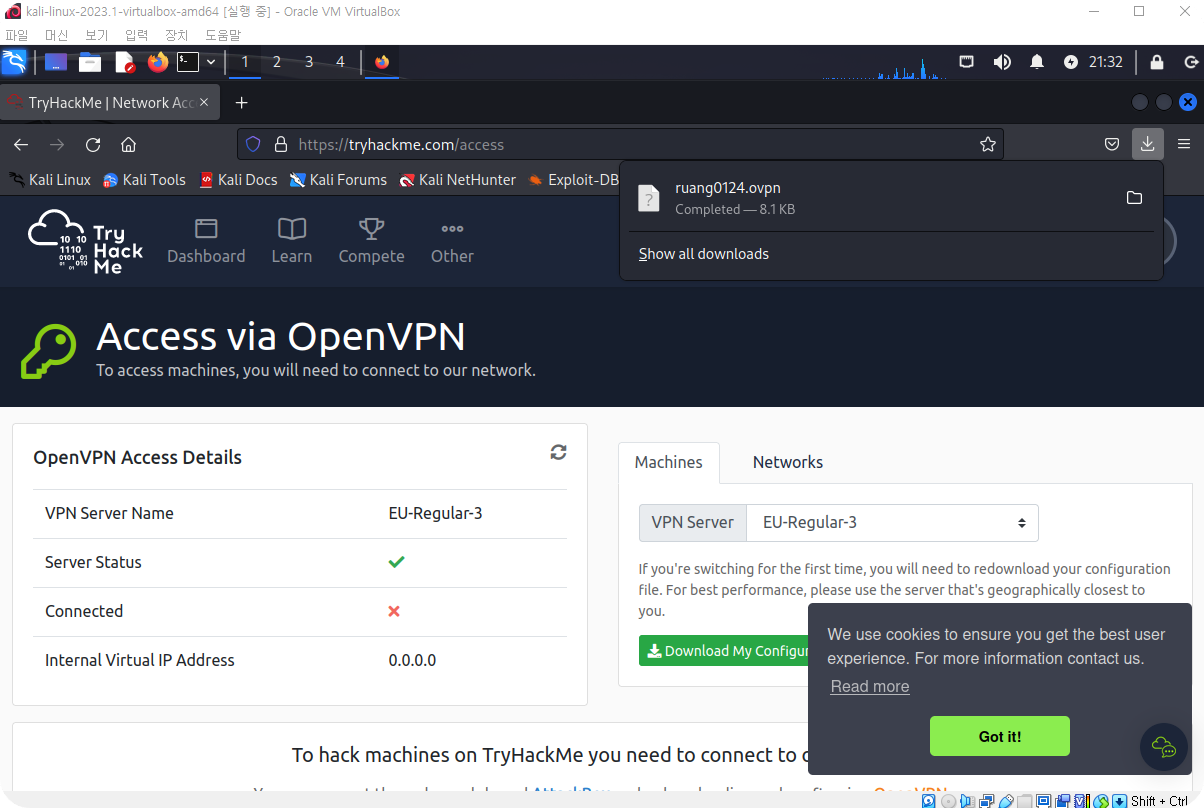Open the Kali NetHunter bookmark
Image resolution: width=1204 pixels, height=808 pixels.
pyautogui.click(x=457, y=180)
